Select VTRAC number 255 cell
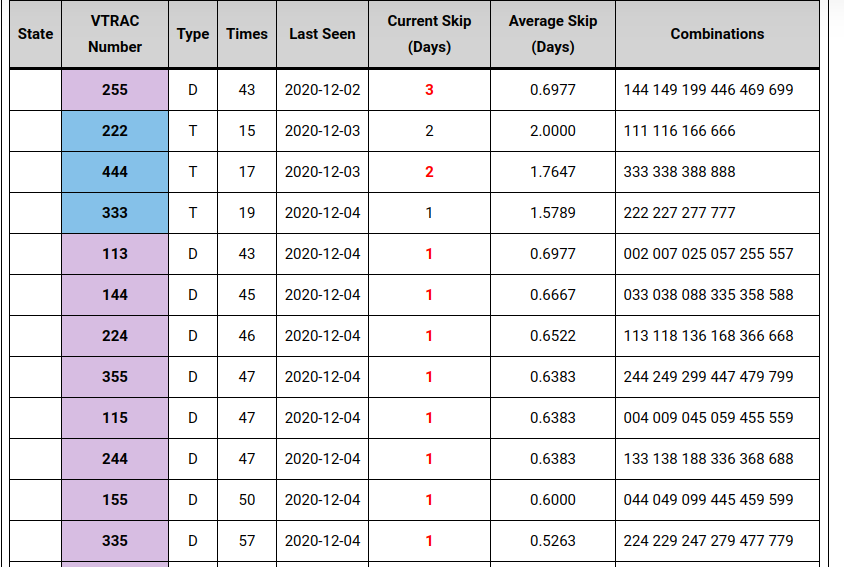844x567 pixels. 115,90
